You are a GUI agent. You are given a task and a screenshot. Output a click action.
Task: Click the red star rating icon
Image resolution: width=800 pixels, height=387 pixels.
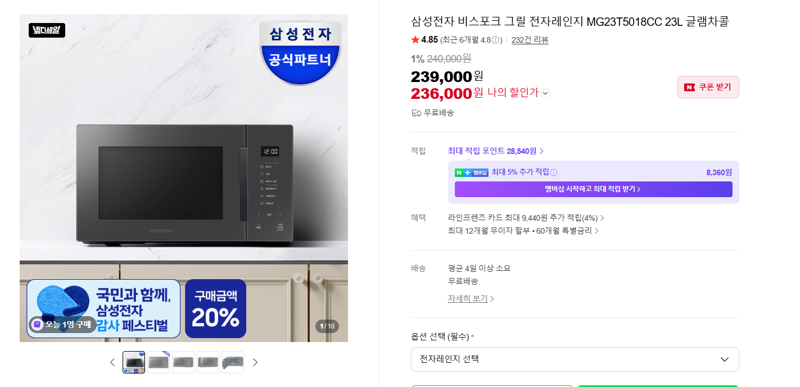[x=415, y=40]
